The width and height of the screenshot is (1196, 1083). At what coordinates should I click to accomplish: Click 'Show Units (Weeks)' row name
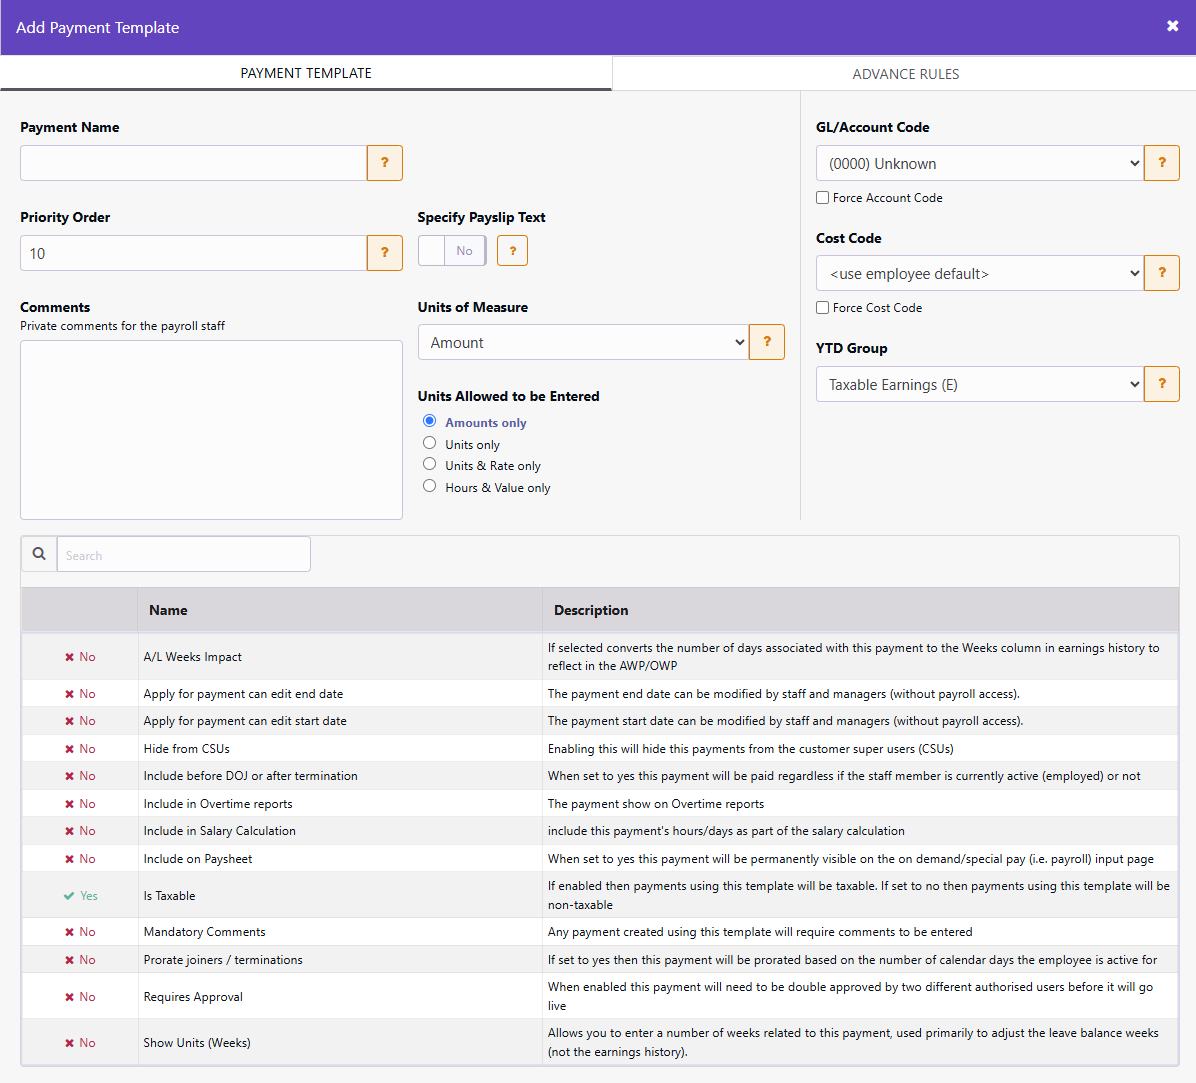pyautogui.click(x=197, y=1043)
